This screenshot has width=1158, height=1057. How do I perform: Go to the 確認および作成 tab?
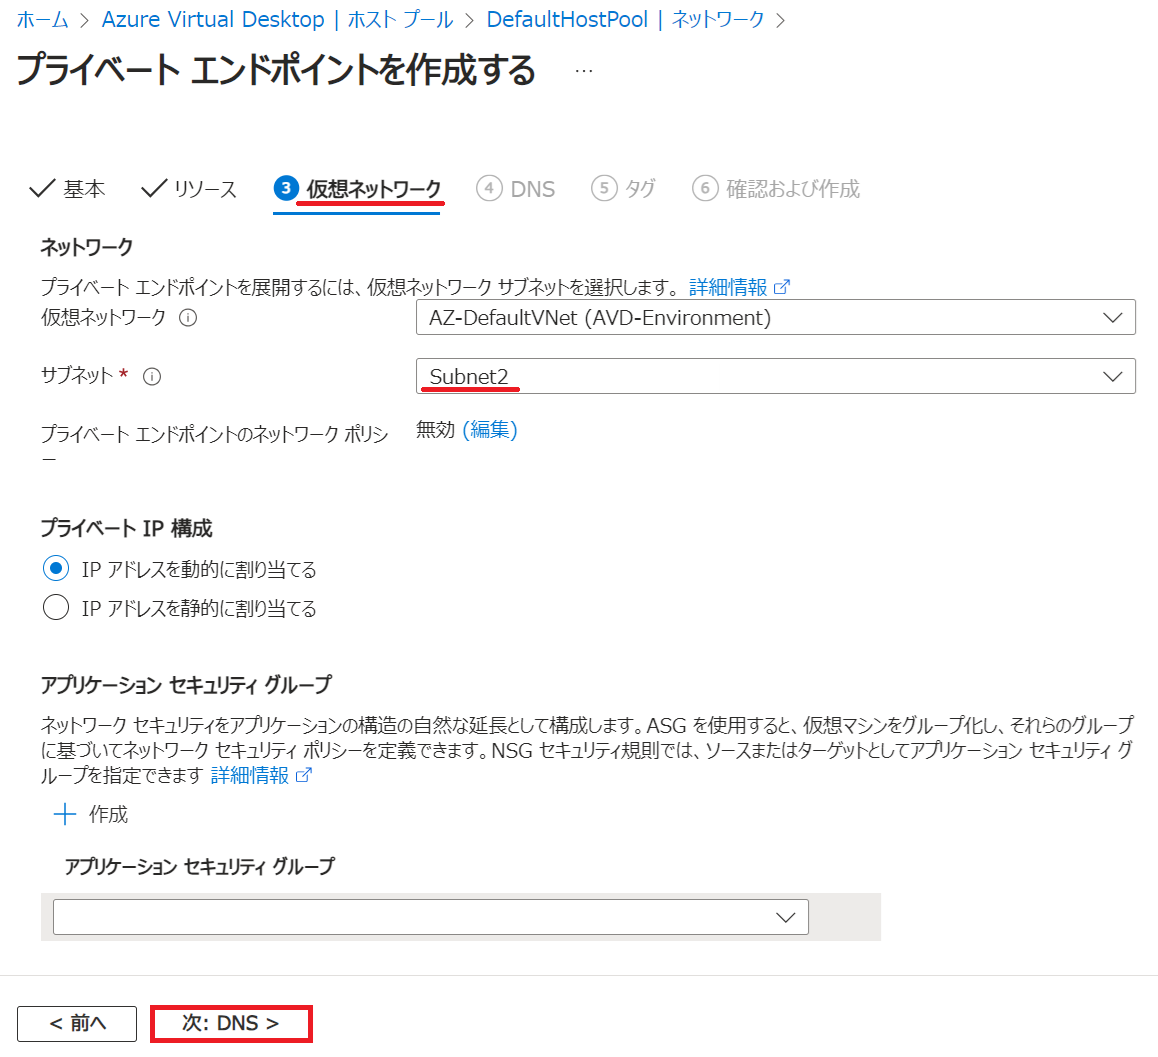point(776,189)
